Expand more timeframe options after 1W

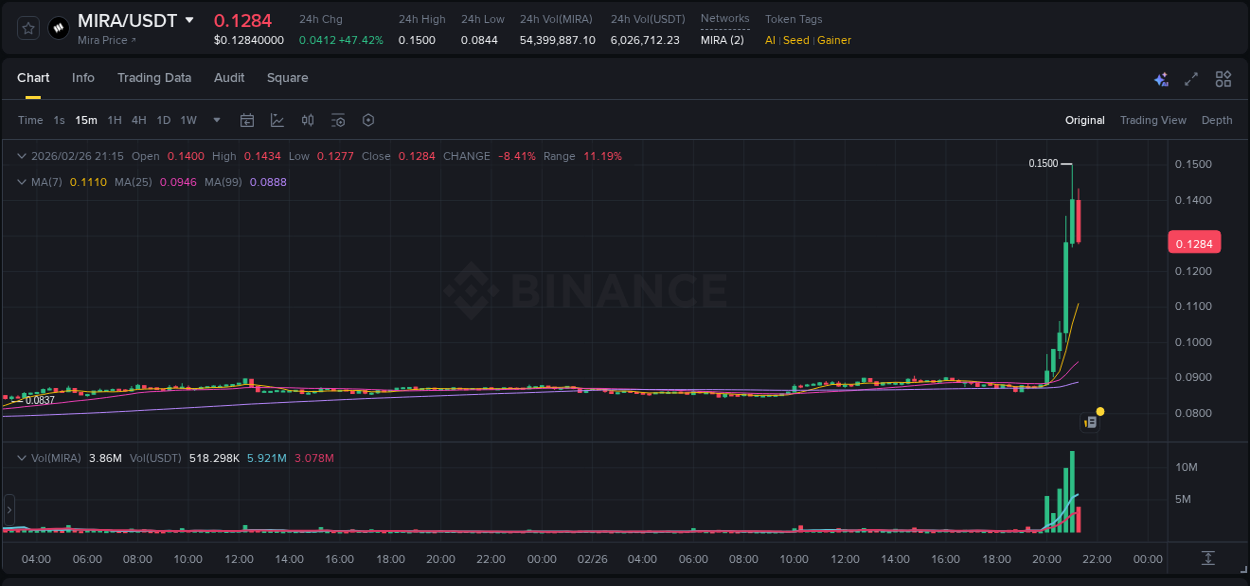[x=215, y=120]
